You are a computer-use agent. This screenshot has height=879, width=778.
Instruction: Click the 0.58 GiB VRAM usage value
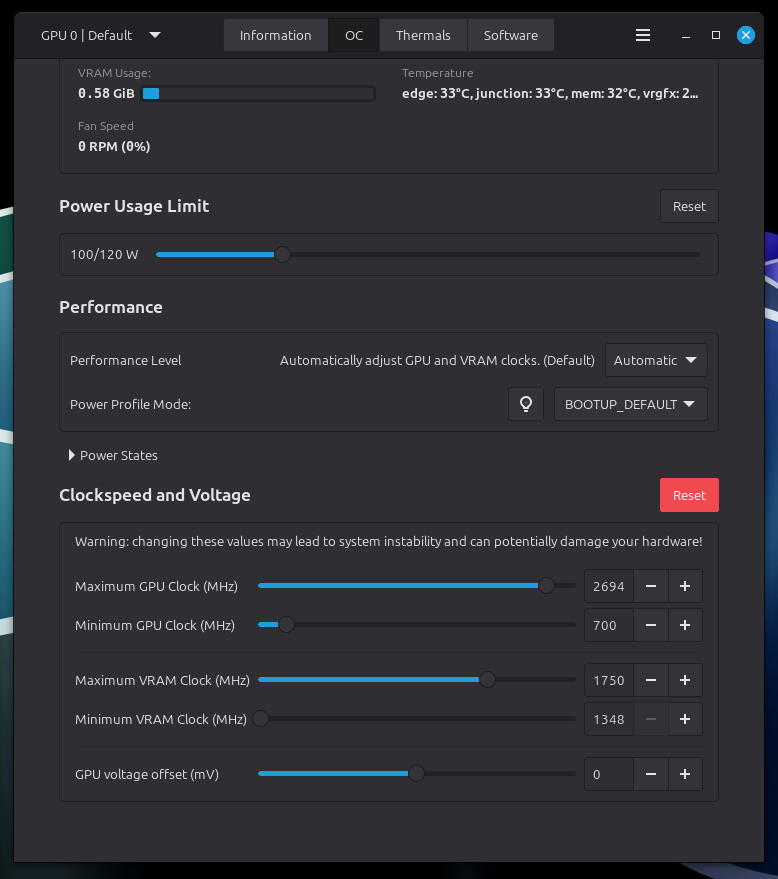tap(106, 94)
